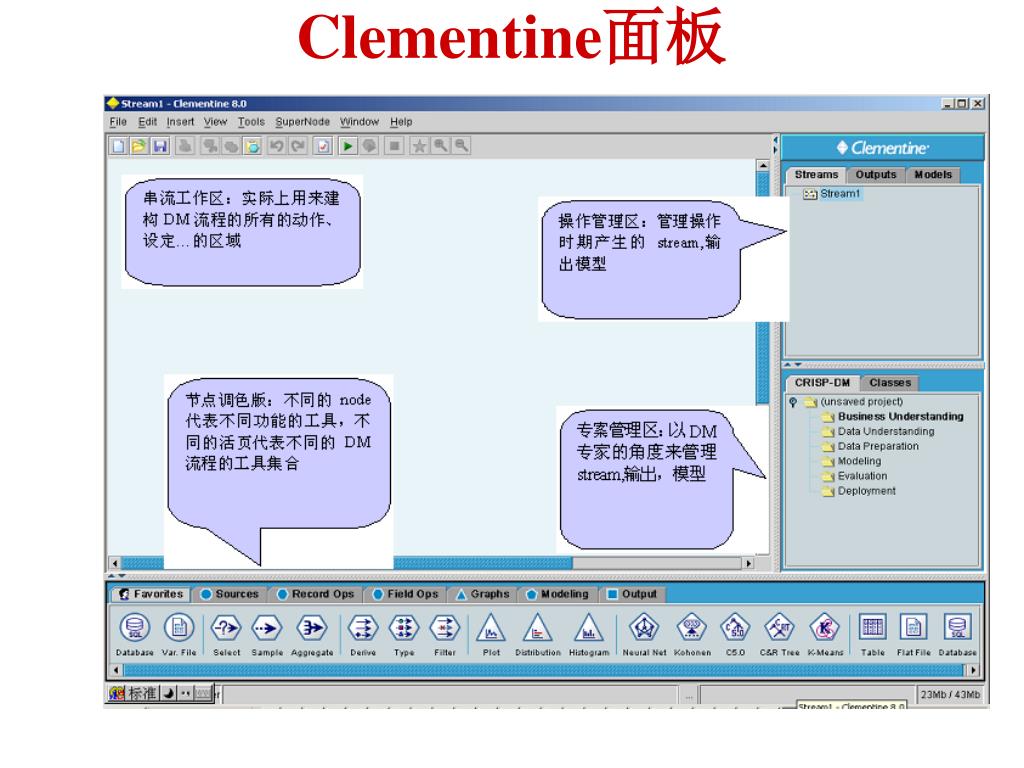This screenshot has width=1024, height=768.
Task: Select the Modeling project folder
Action: 852,461
